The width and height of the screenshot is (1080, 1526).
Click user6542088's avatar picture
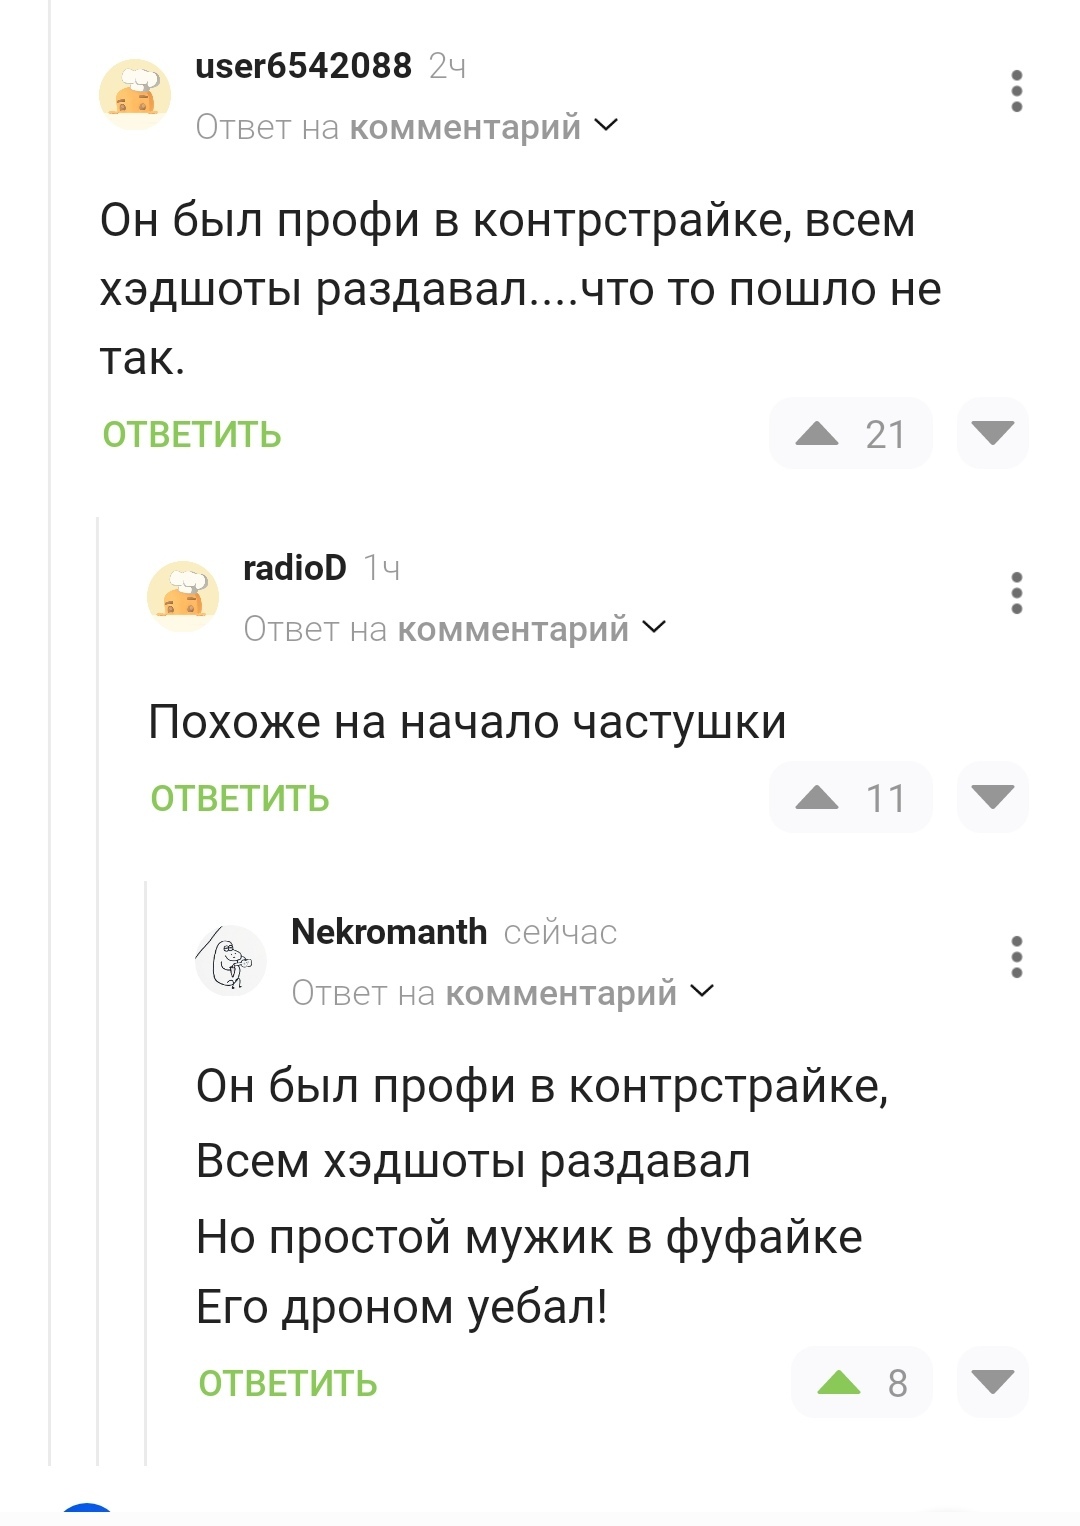[x=135, y=95]
